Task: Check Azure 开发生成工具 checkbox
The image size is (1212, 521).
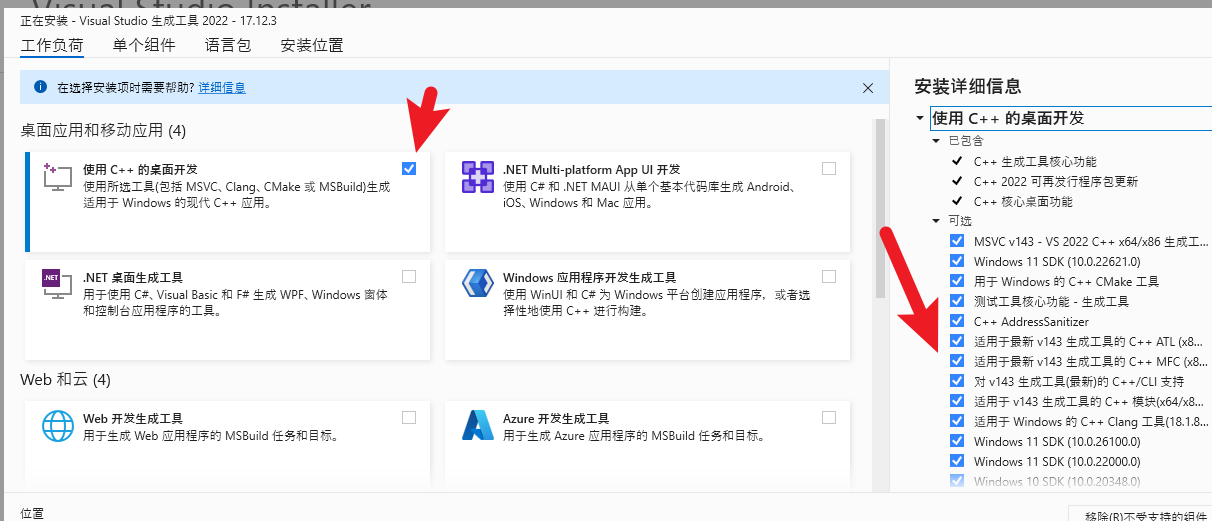Action: pos(828,417)
